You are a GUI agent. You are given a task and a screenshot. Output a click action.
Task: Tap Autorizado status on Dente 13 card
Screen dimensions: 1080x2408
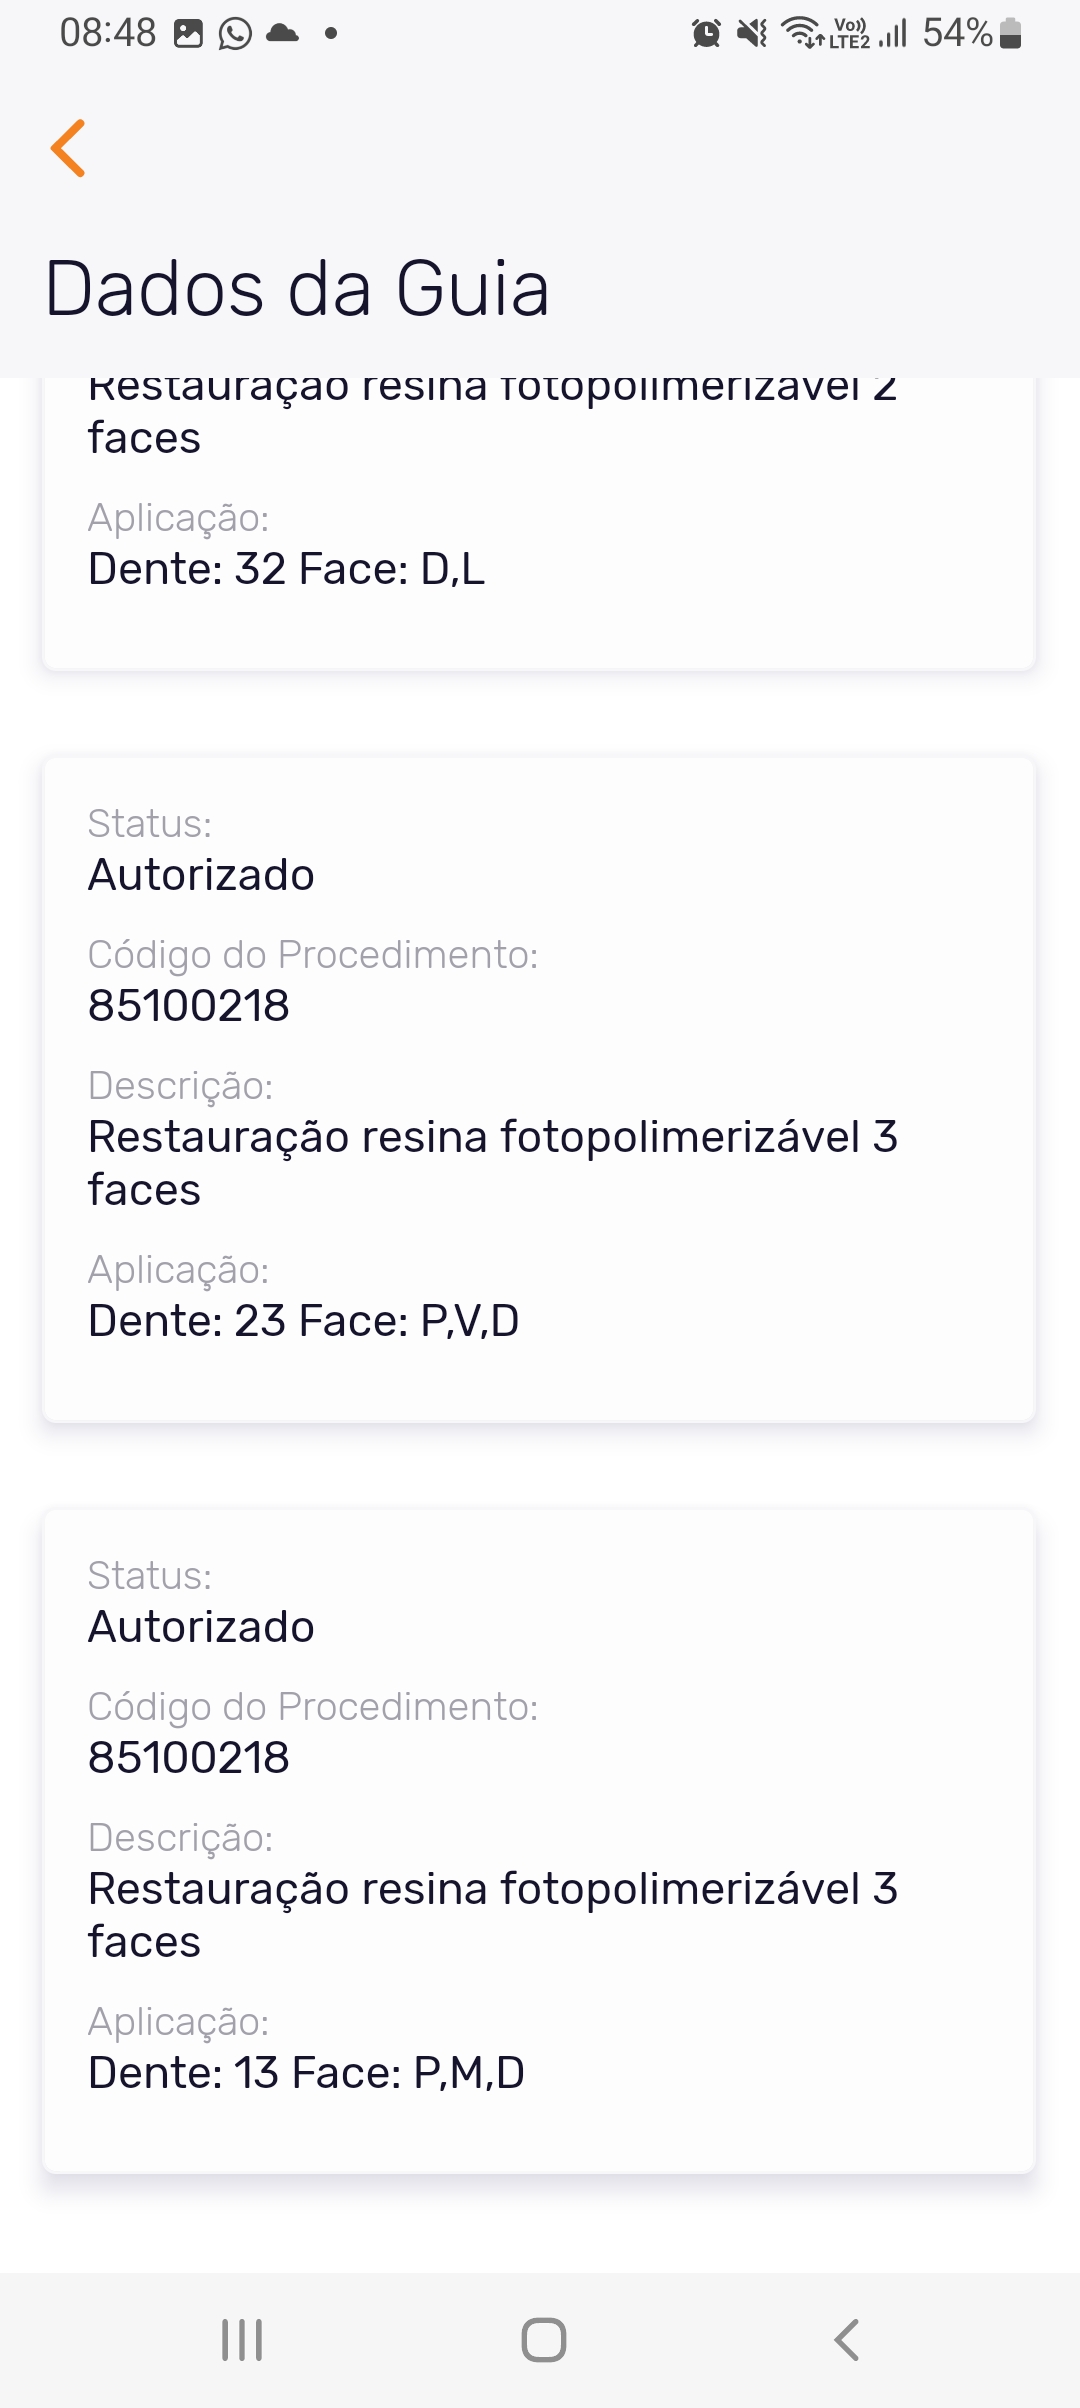[201, 1627]
